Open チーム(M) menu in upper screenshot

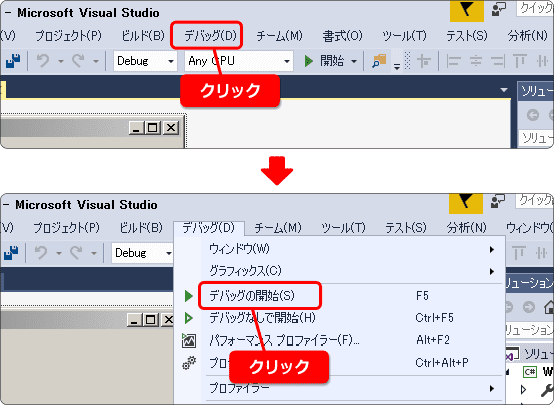(279, 35)
